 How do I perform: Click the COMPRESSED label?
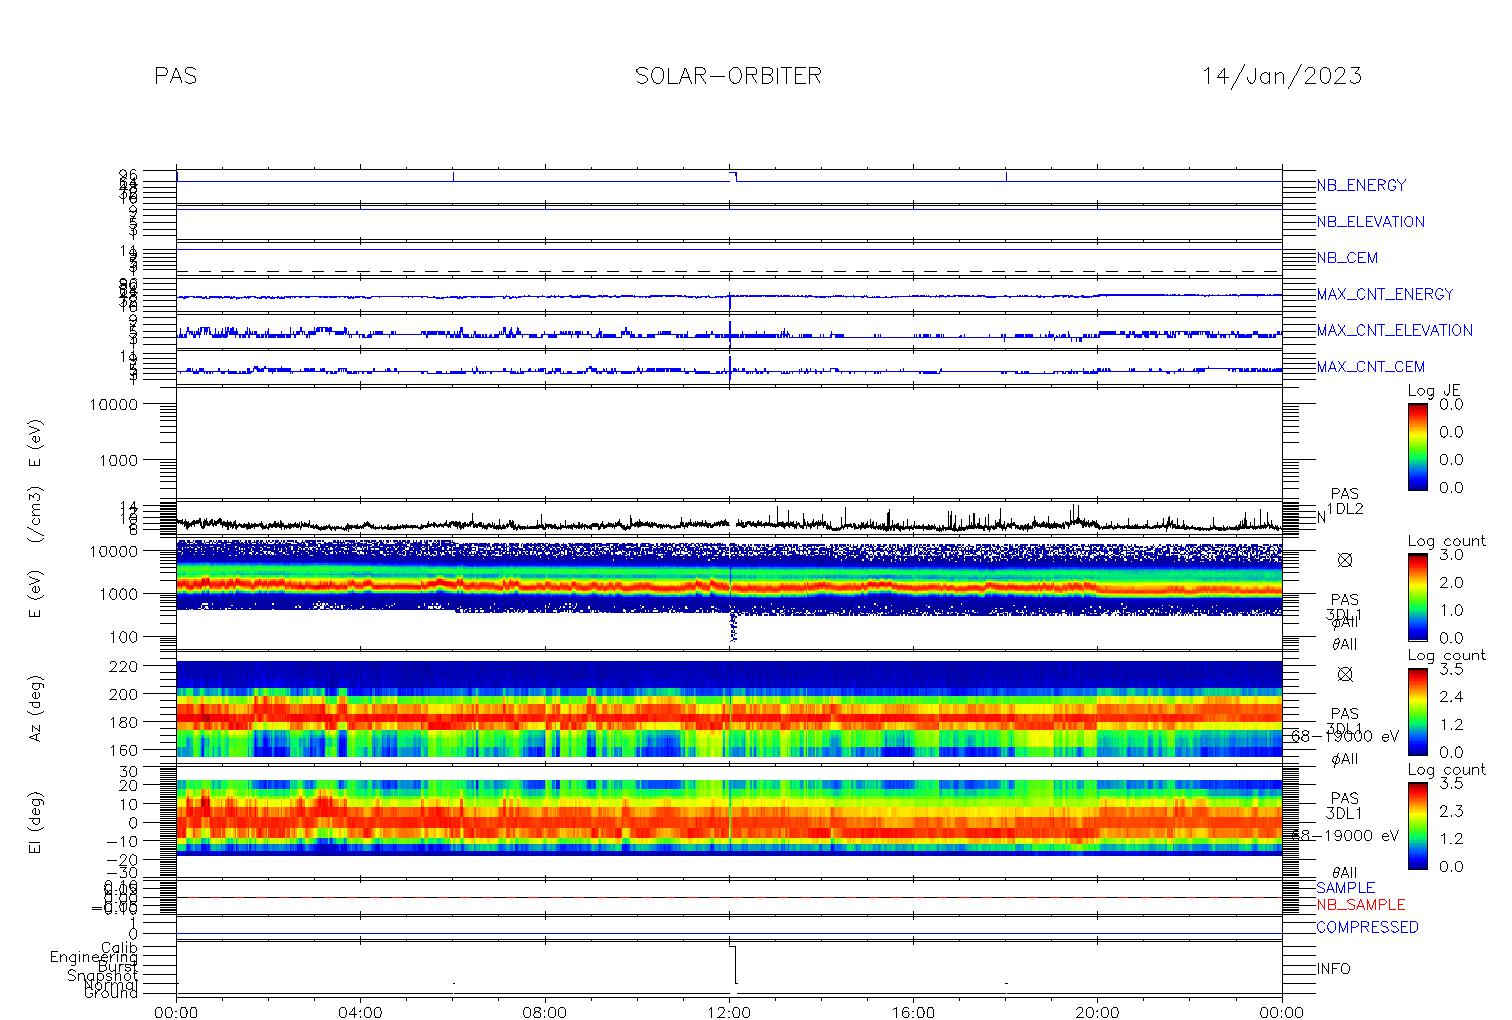click(1367, 927)
